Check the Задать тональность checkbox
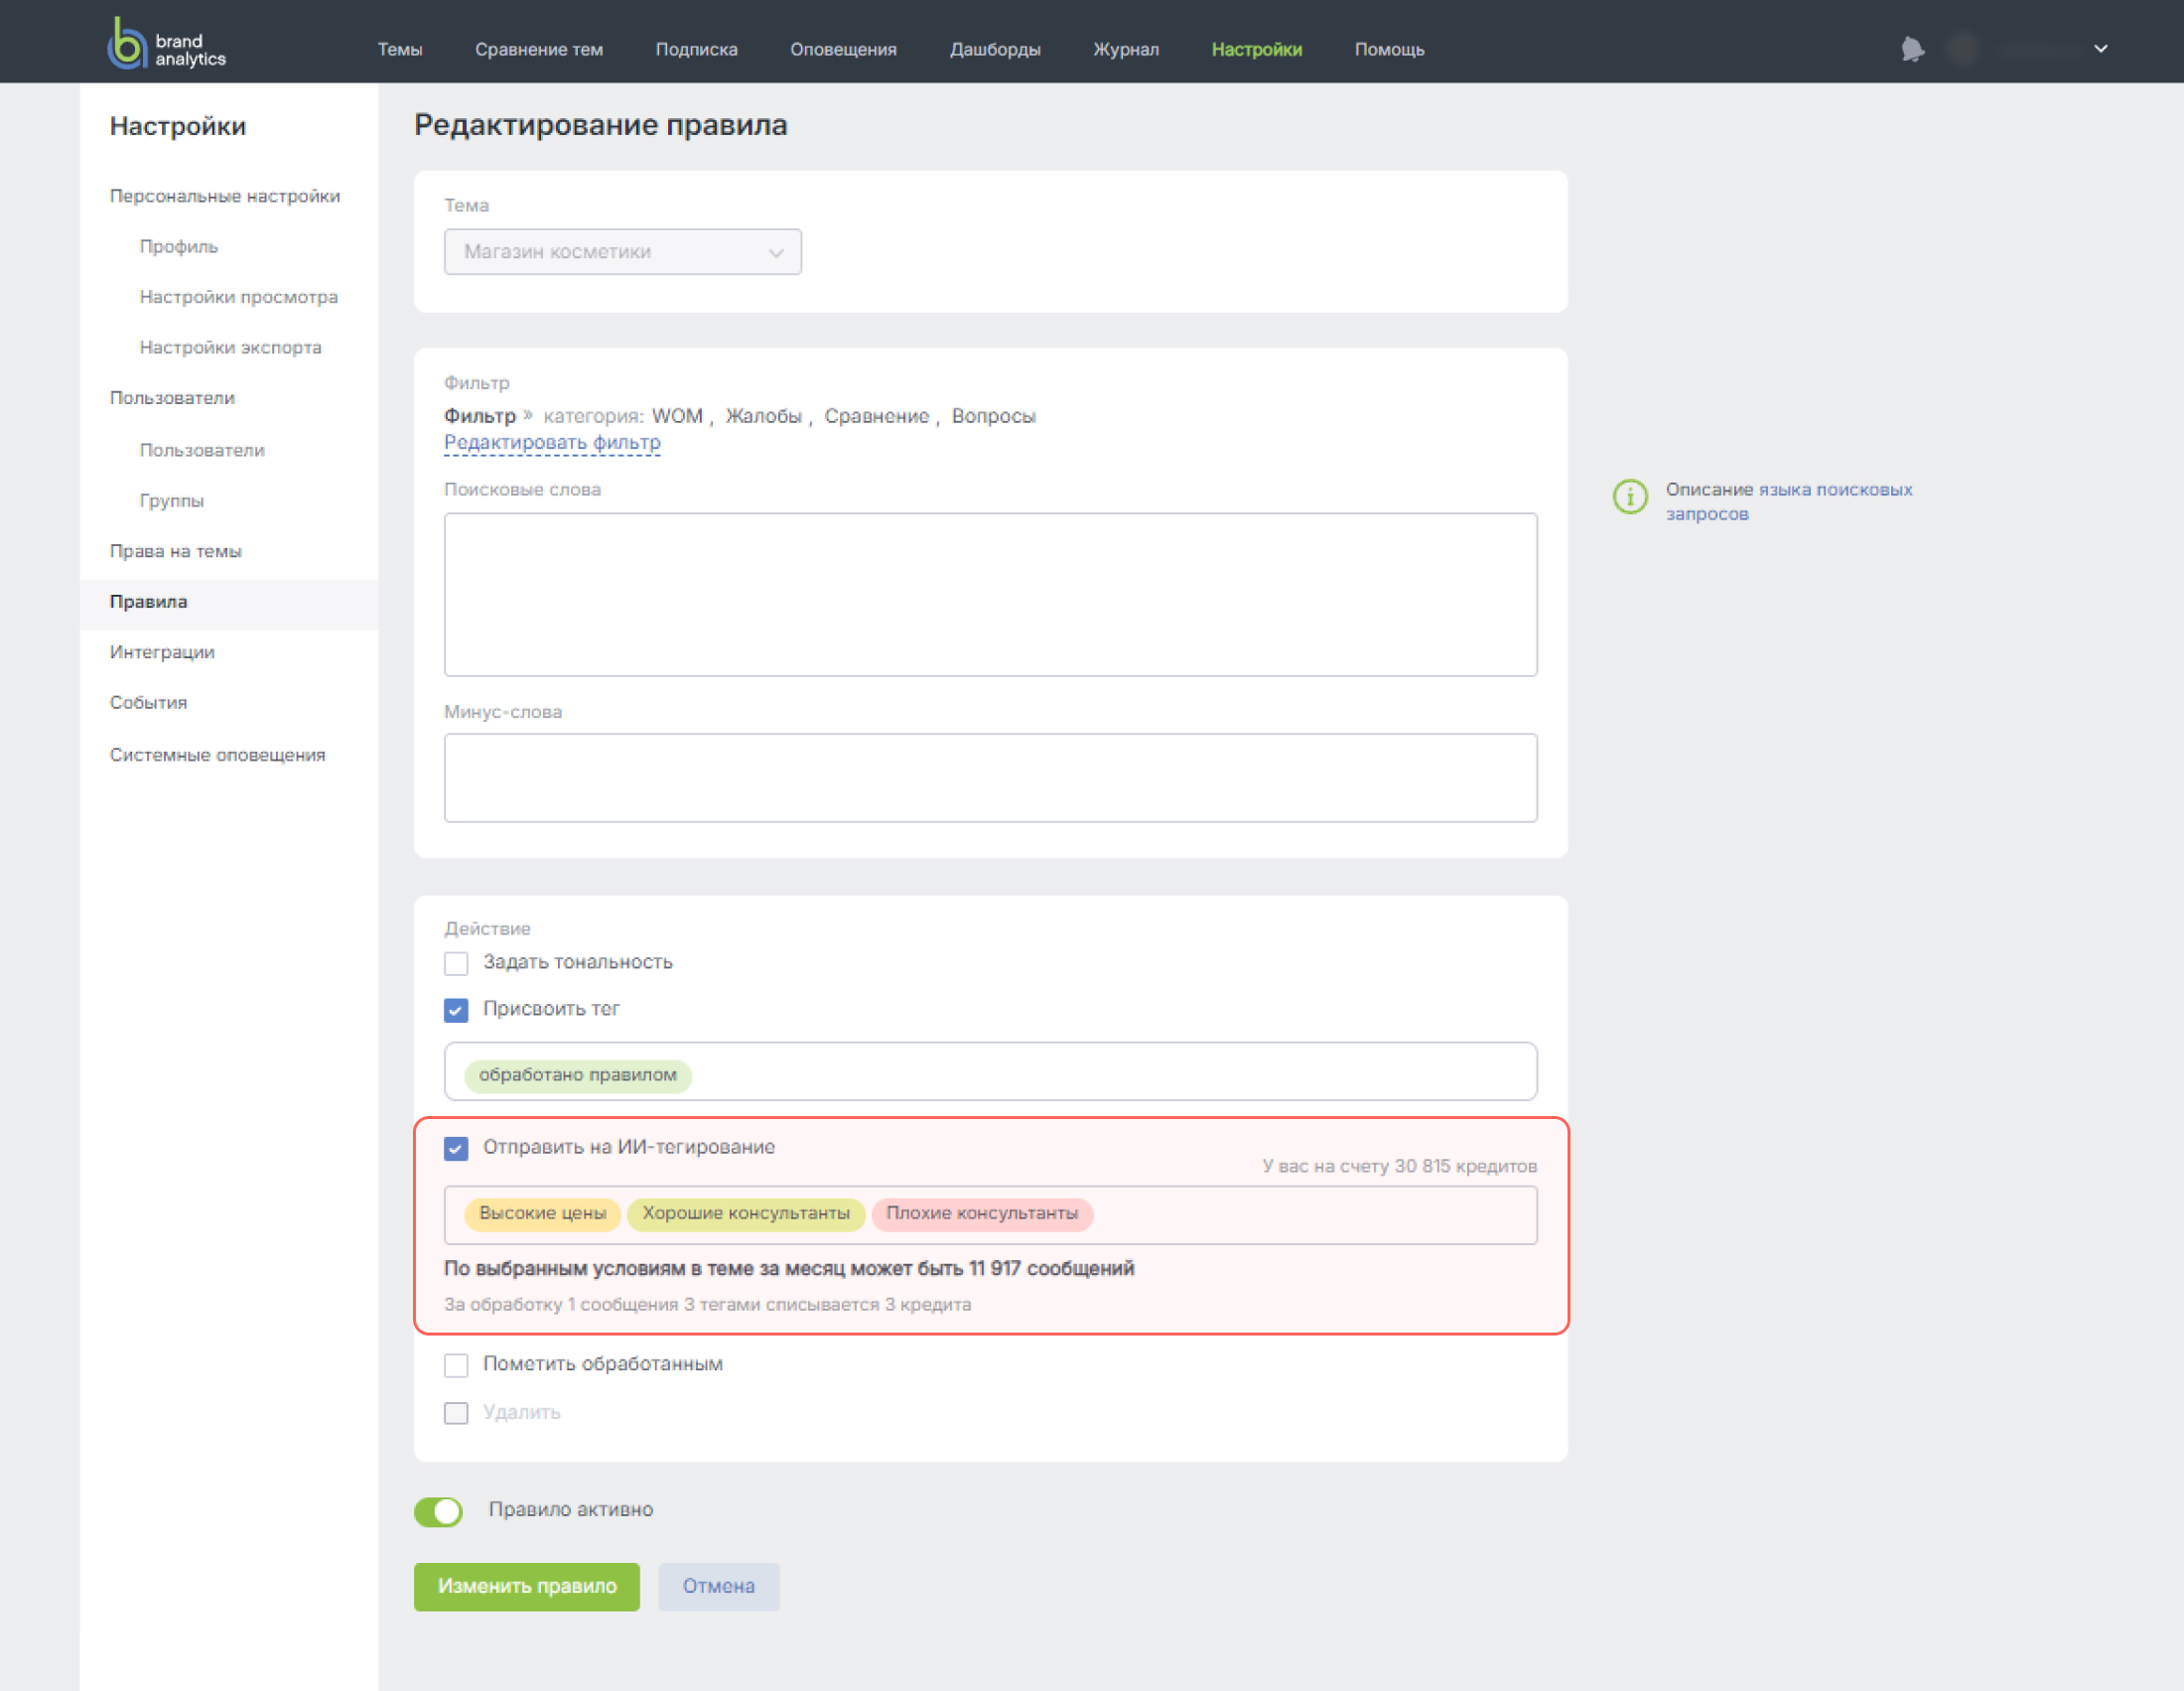 (x=456, y=962)
